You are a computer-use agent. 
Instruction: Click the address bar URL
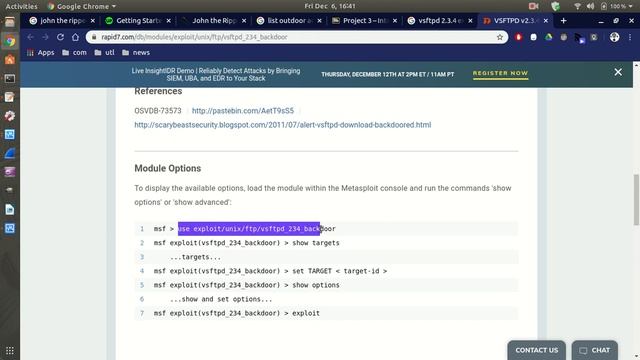pyautogui.click(x=194, y=37)
